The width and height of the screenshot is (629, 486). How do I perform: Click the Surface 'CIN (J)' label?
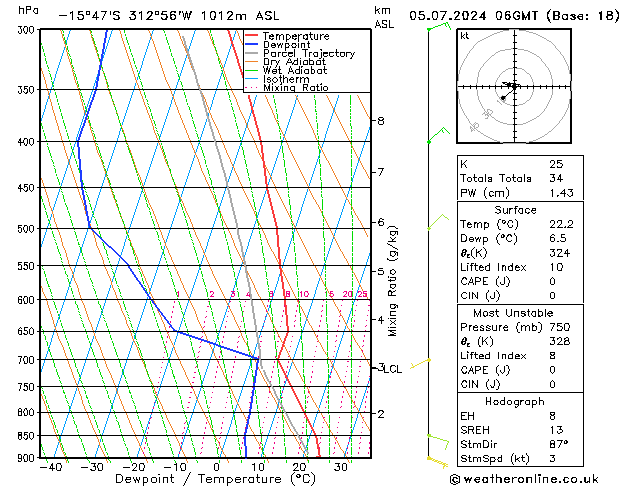480,296
